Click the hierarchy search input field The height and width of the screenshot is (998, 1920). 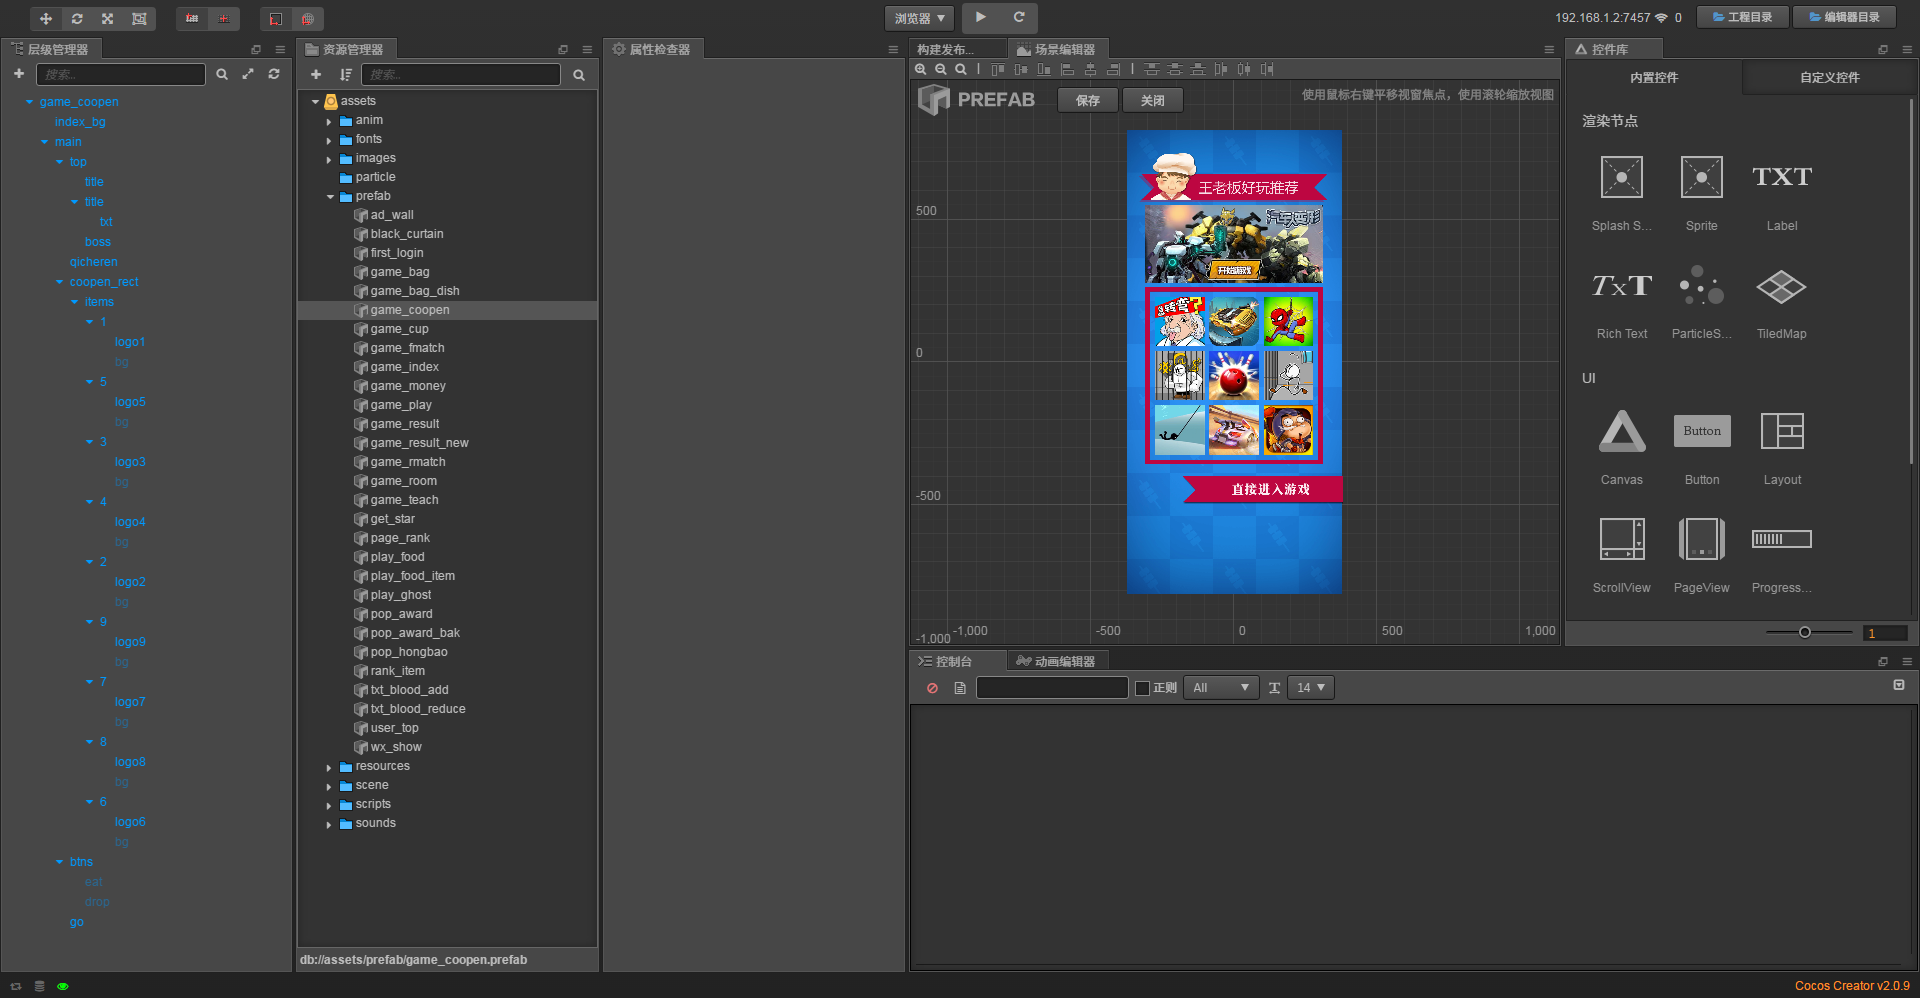121,74
